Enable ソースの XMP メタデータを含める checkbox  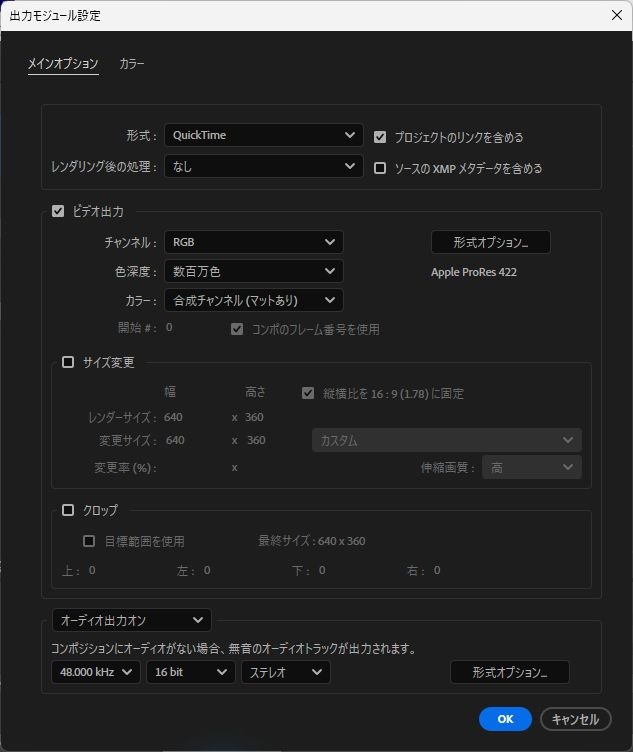point(380,168)
